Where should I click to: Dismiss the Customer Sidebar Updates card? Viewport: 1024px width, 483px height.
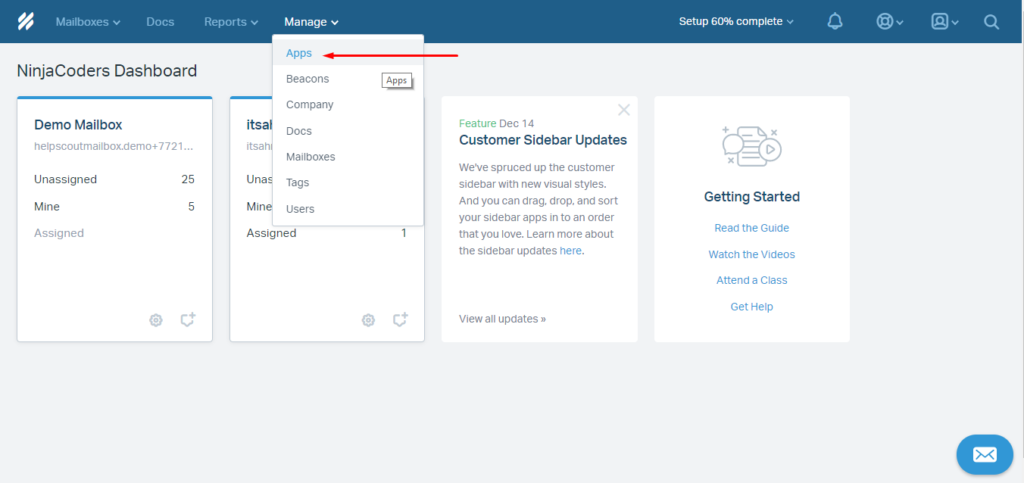(624, 110)
